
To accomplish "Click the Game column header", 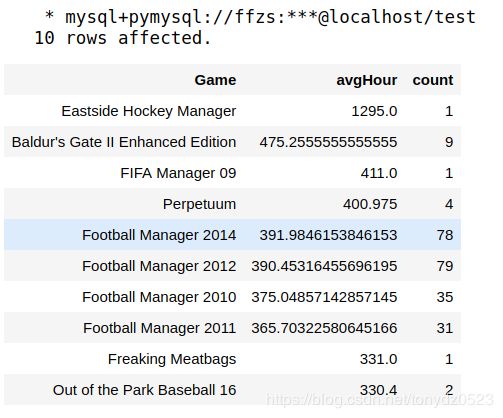I will (x=215, y=80).
